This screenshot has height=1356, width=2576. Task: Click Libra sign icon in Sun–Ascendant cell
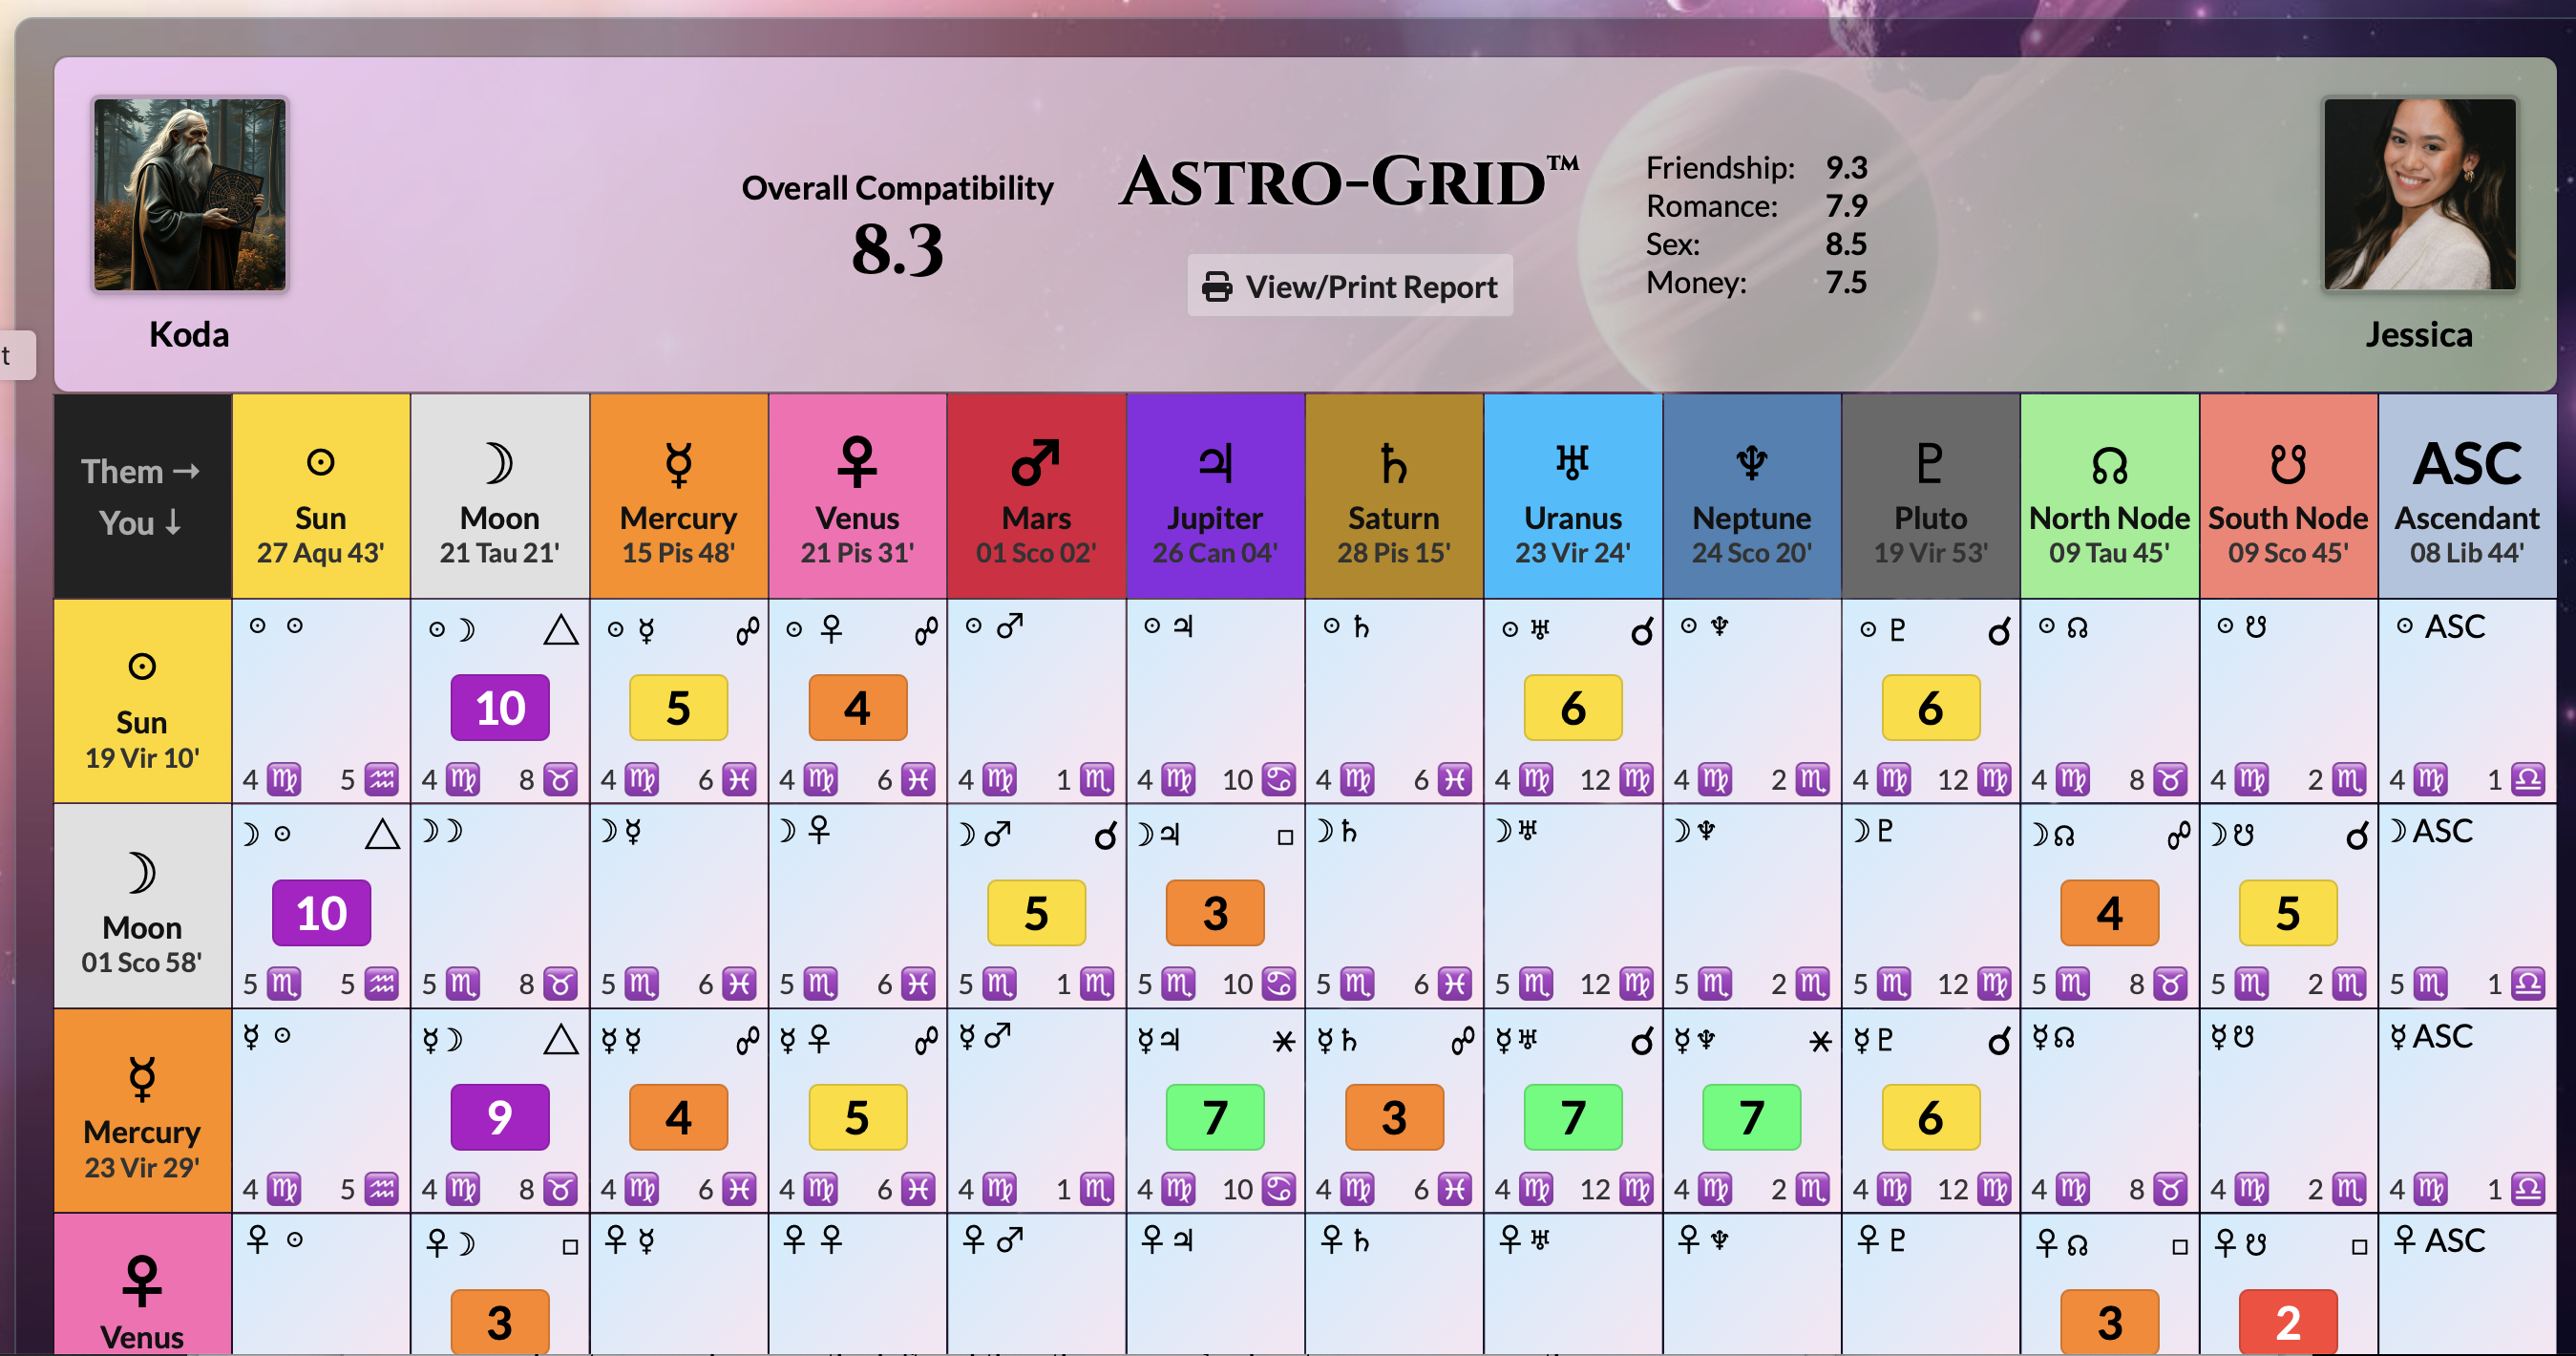pyautogui.click(x=2529, y=779)
